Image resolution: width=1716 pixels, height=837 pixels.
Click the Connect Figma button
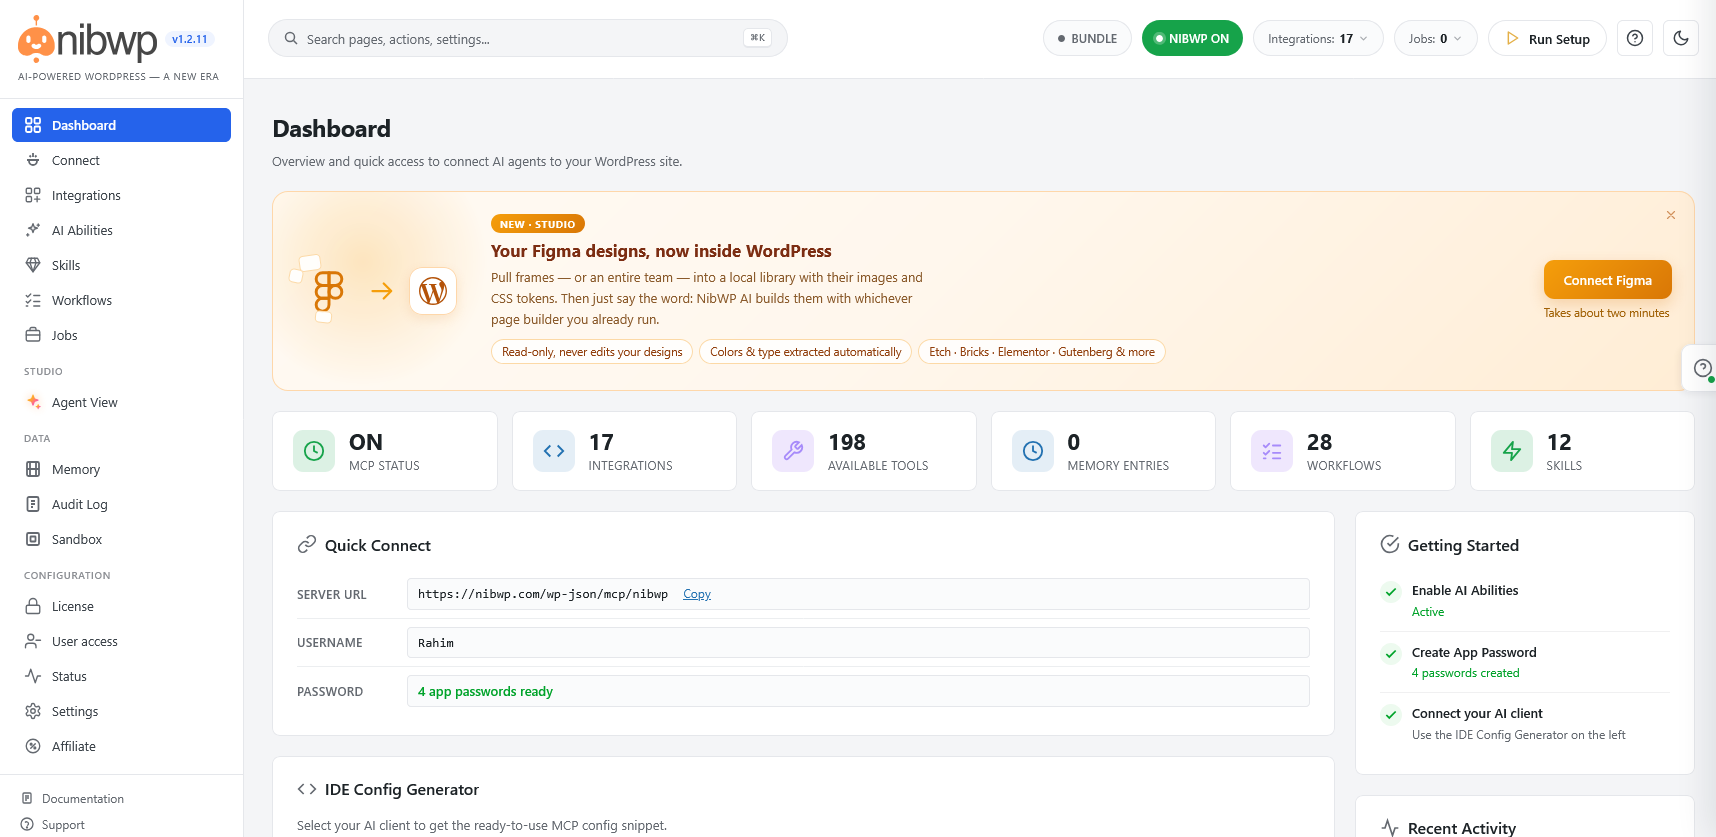point(1607,280)
